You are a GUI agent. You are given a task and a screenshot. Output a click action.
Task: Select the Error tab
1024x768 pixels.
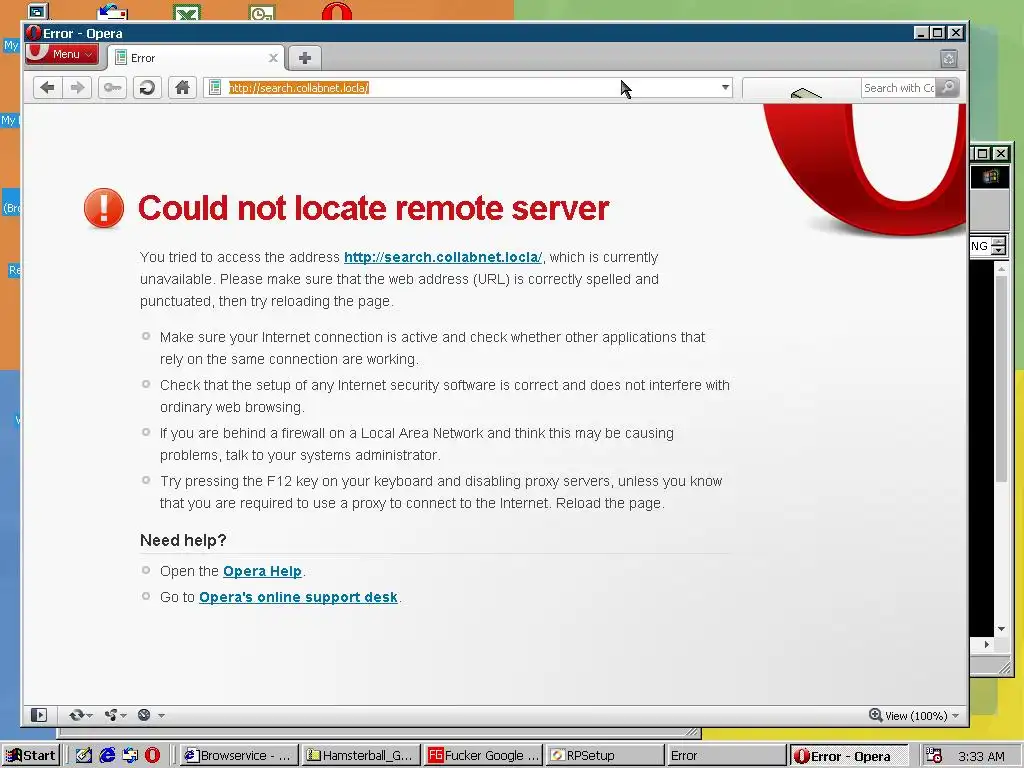pos(197,58)
